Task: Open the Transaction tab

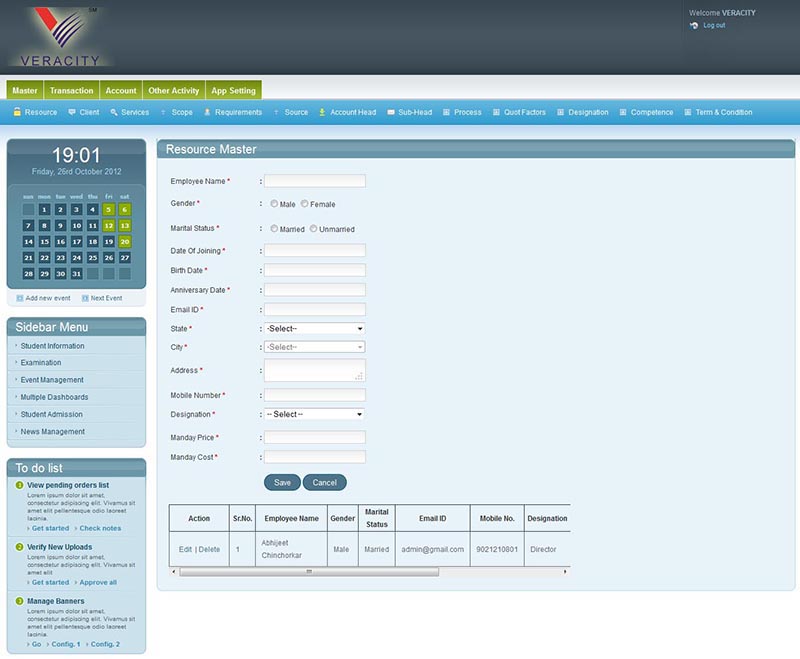Action: click(x=71, y=90)
